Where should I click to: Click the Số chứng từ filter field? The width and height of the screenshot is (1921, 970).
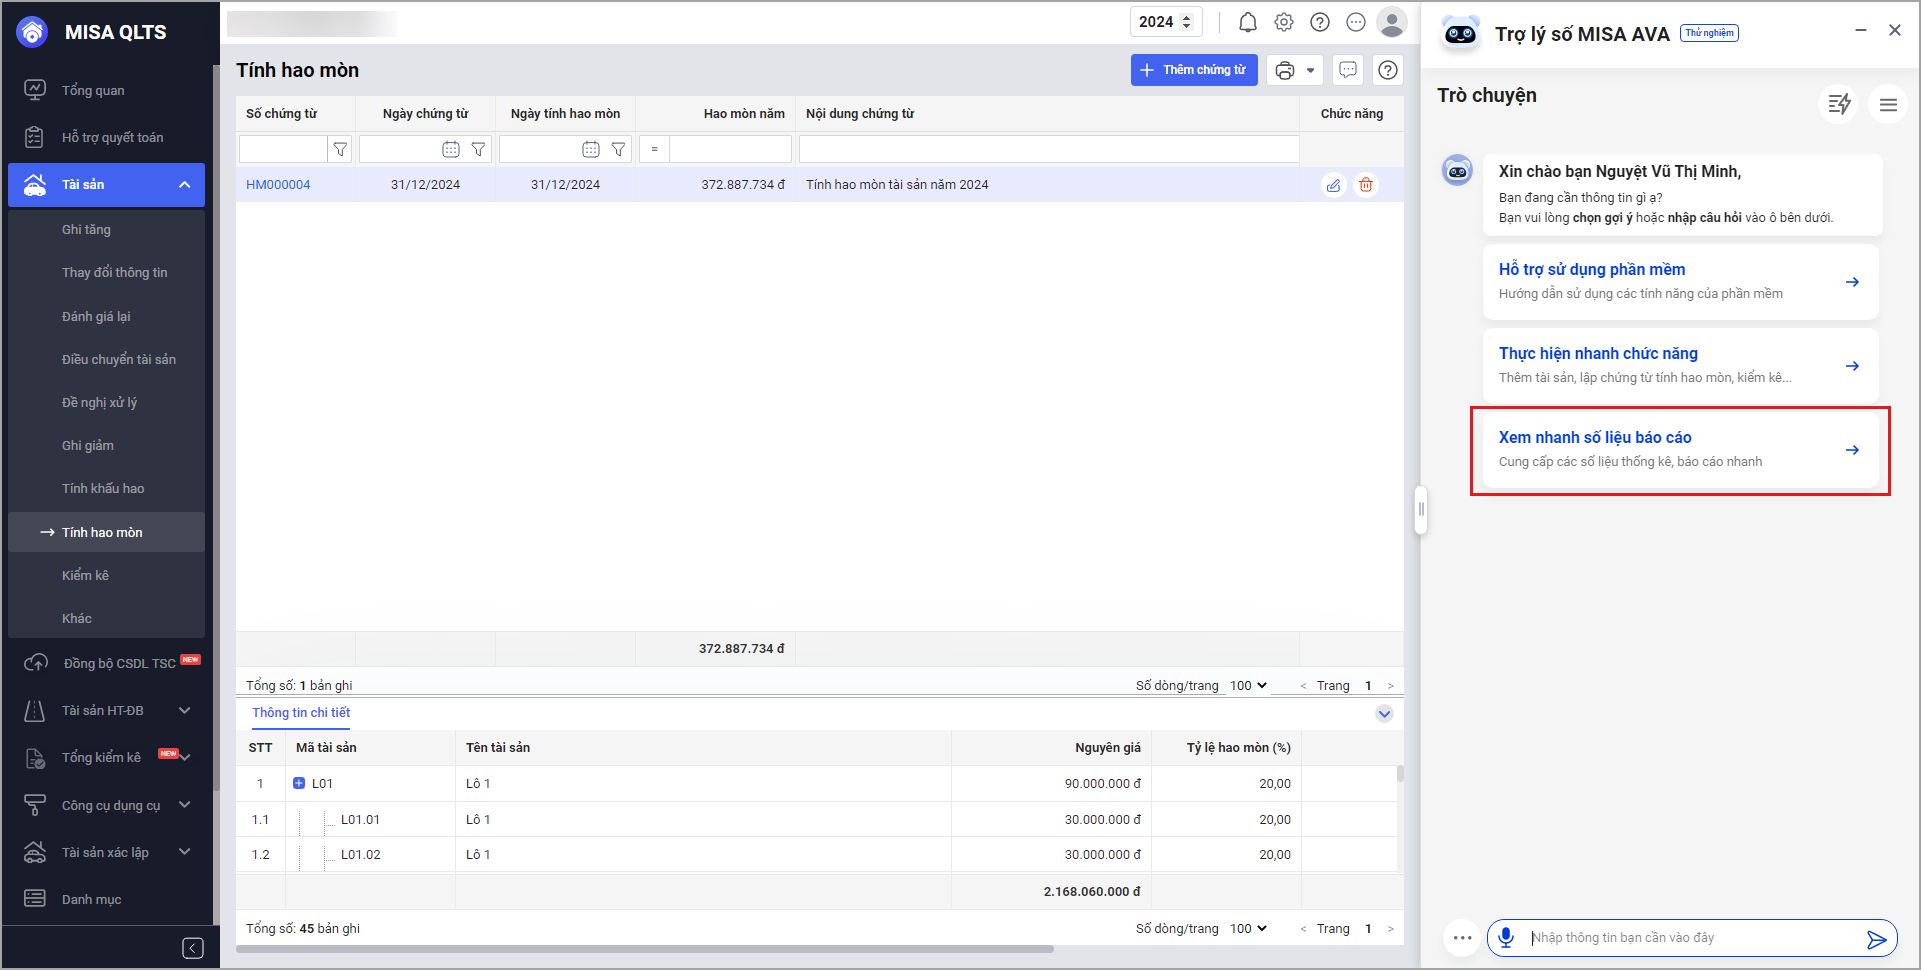[283, 149]
